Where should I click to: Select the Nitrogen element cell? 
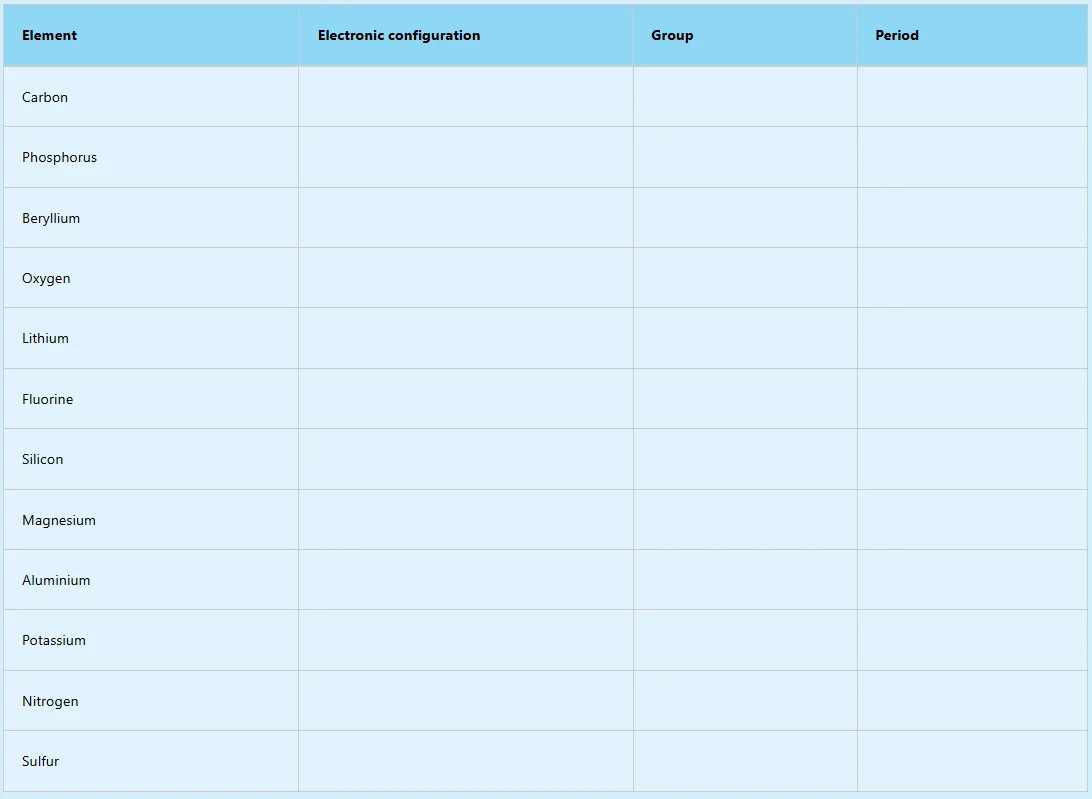(x=151, y=701)
